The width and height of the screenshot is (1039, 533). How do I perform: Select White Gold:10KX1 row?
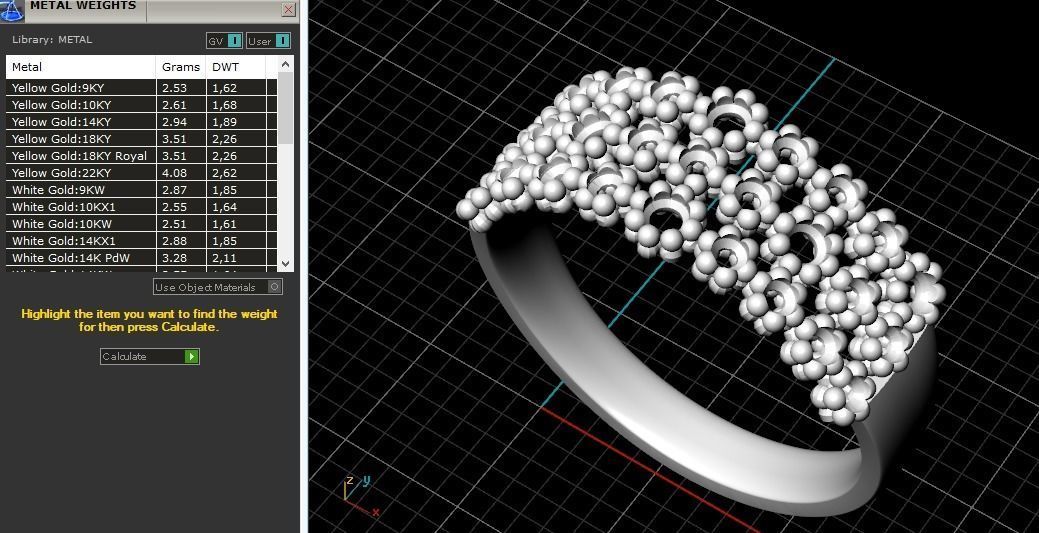tap(141, 207)
